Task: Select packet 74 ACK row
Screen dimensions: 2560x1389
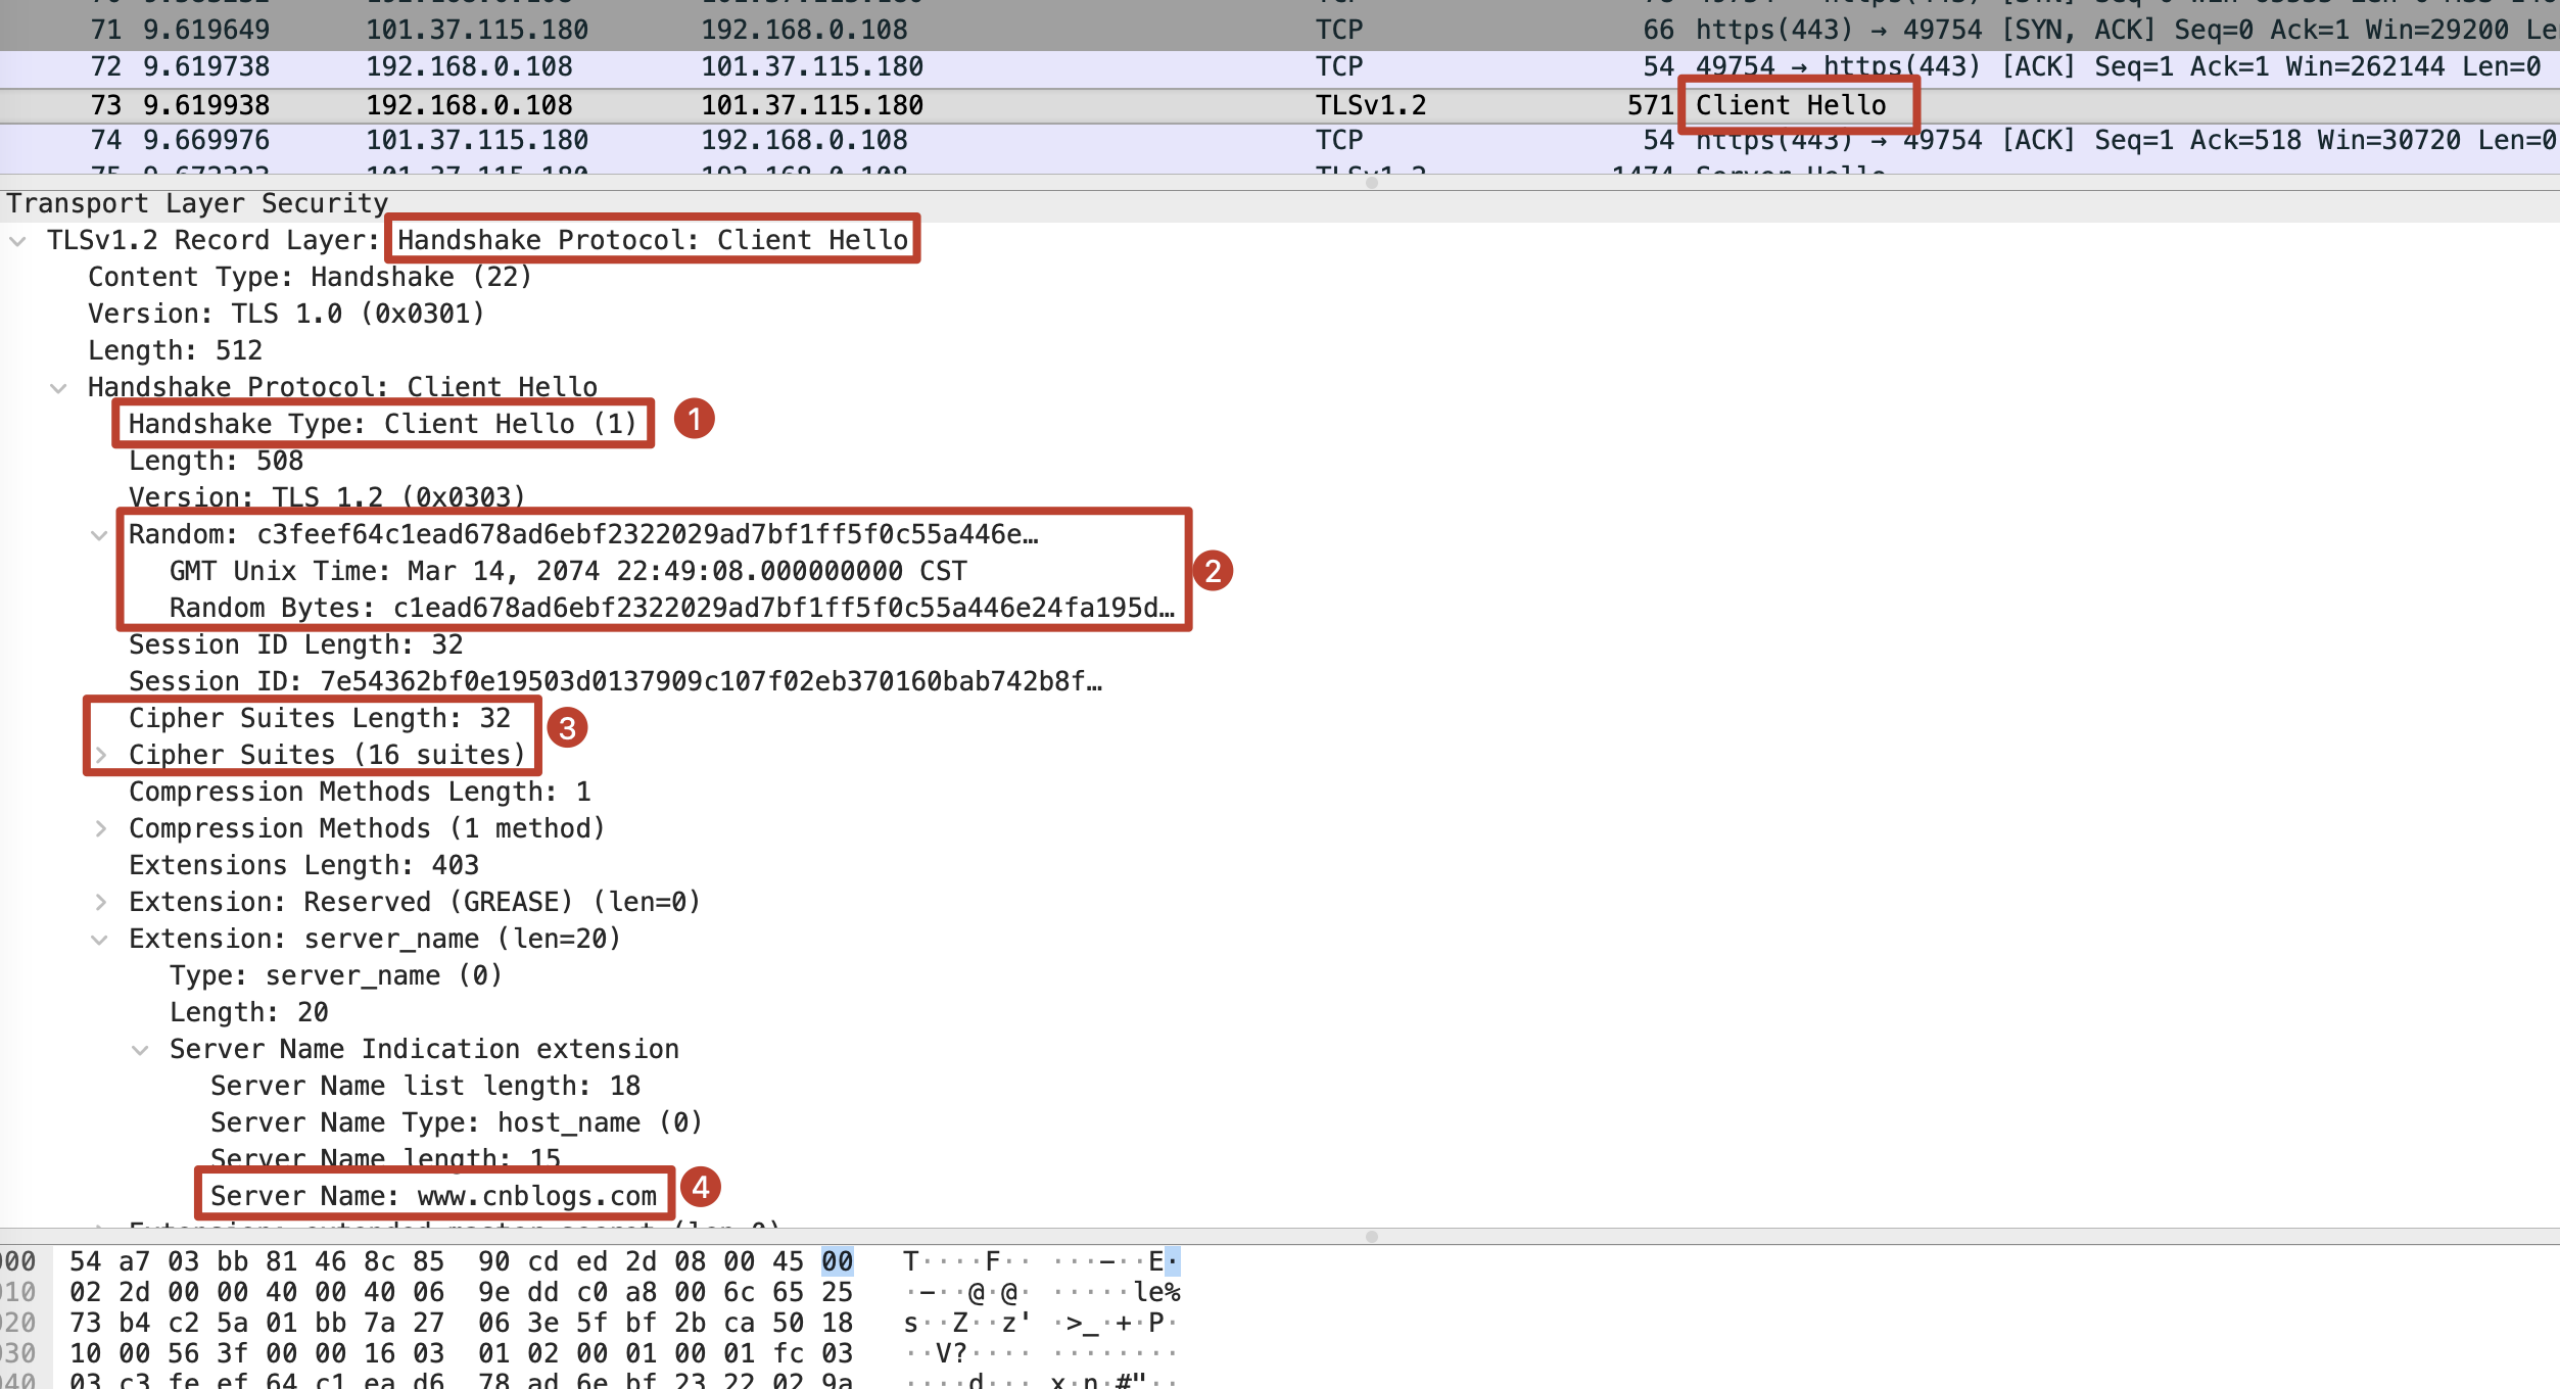Action: click(1280, 141)
